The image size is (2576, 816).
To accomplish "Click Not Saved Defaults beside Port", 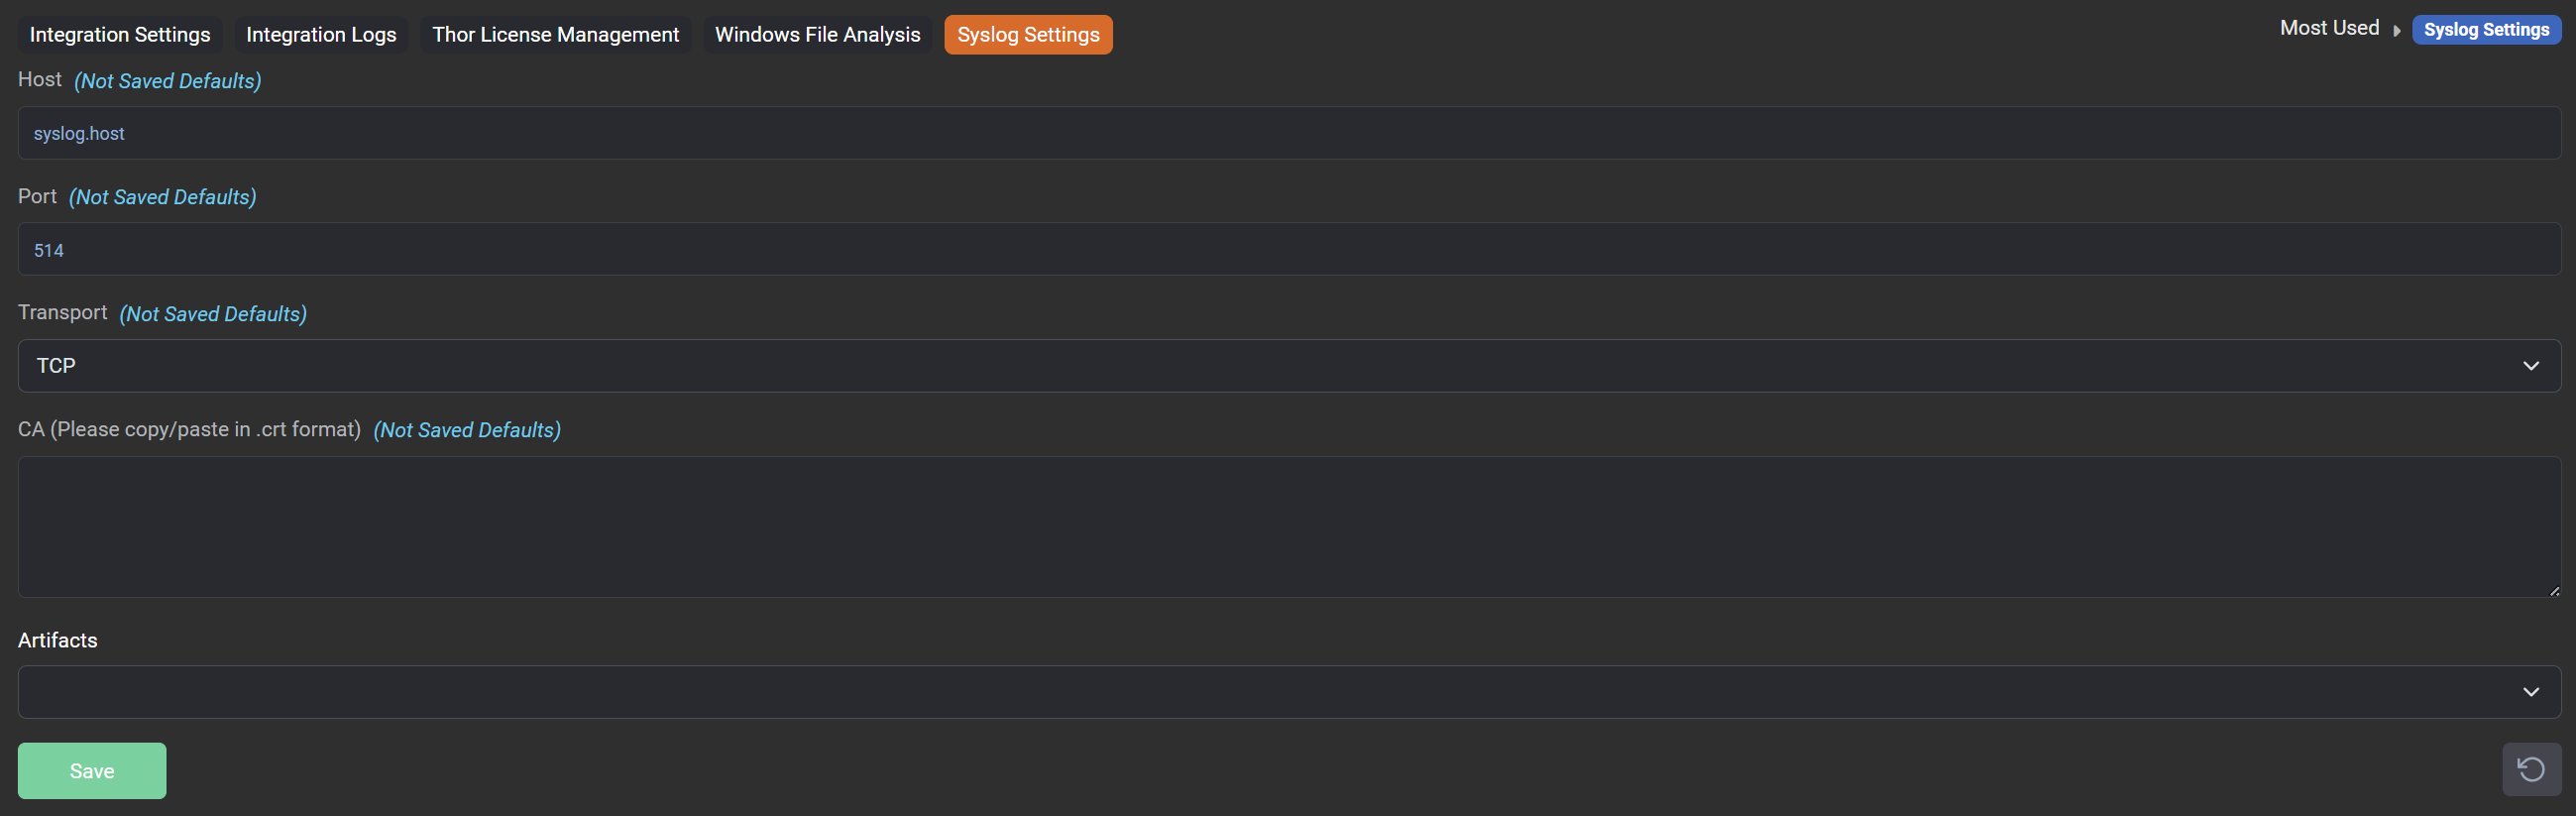I will point(163,197).
